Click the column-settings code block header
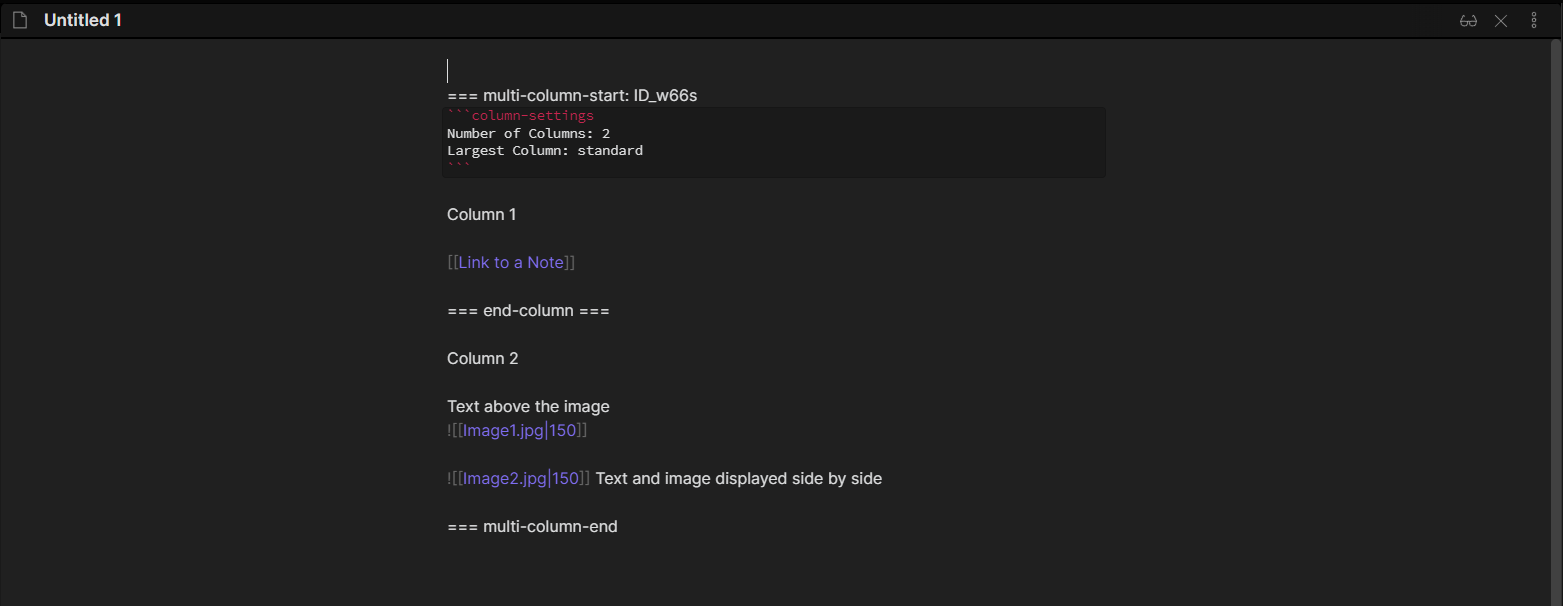Image resolution: width=1563 pixels, height=606 pixels. point(532,116)
